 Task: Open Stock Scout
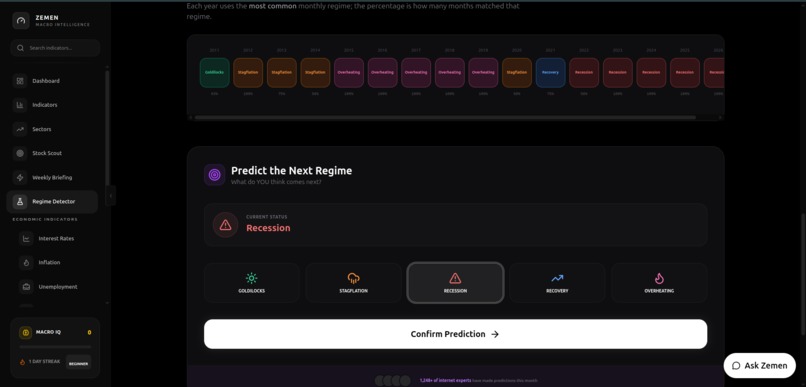pyautogui.click(x=52, y=153)
